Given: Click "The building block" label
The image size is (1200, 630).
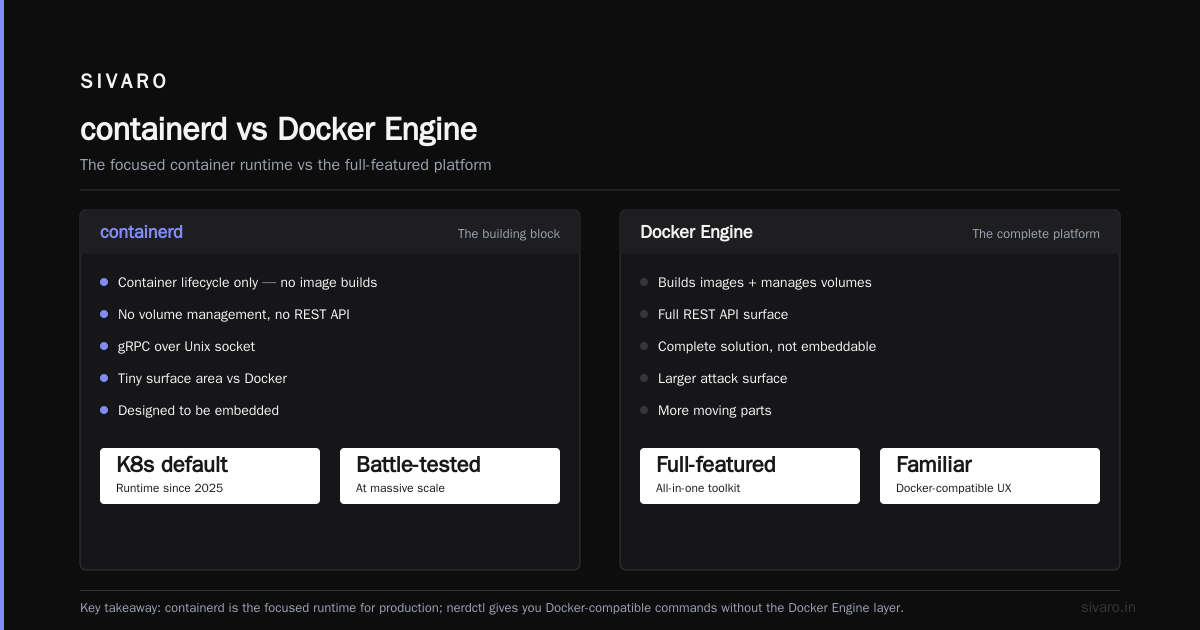Looking at the screenshot, I should tap(508, 234).
